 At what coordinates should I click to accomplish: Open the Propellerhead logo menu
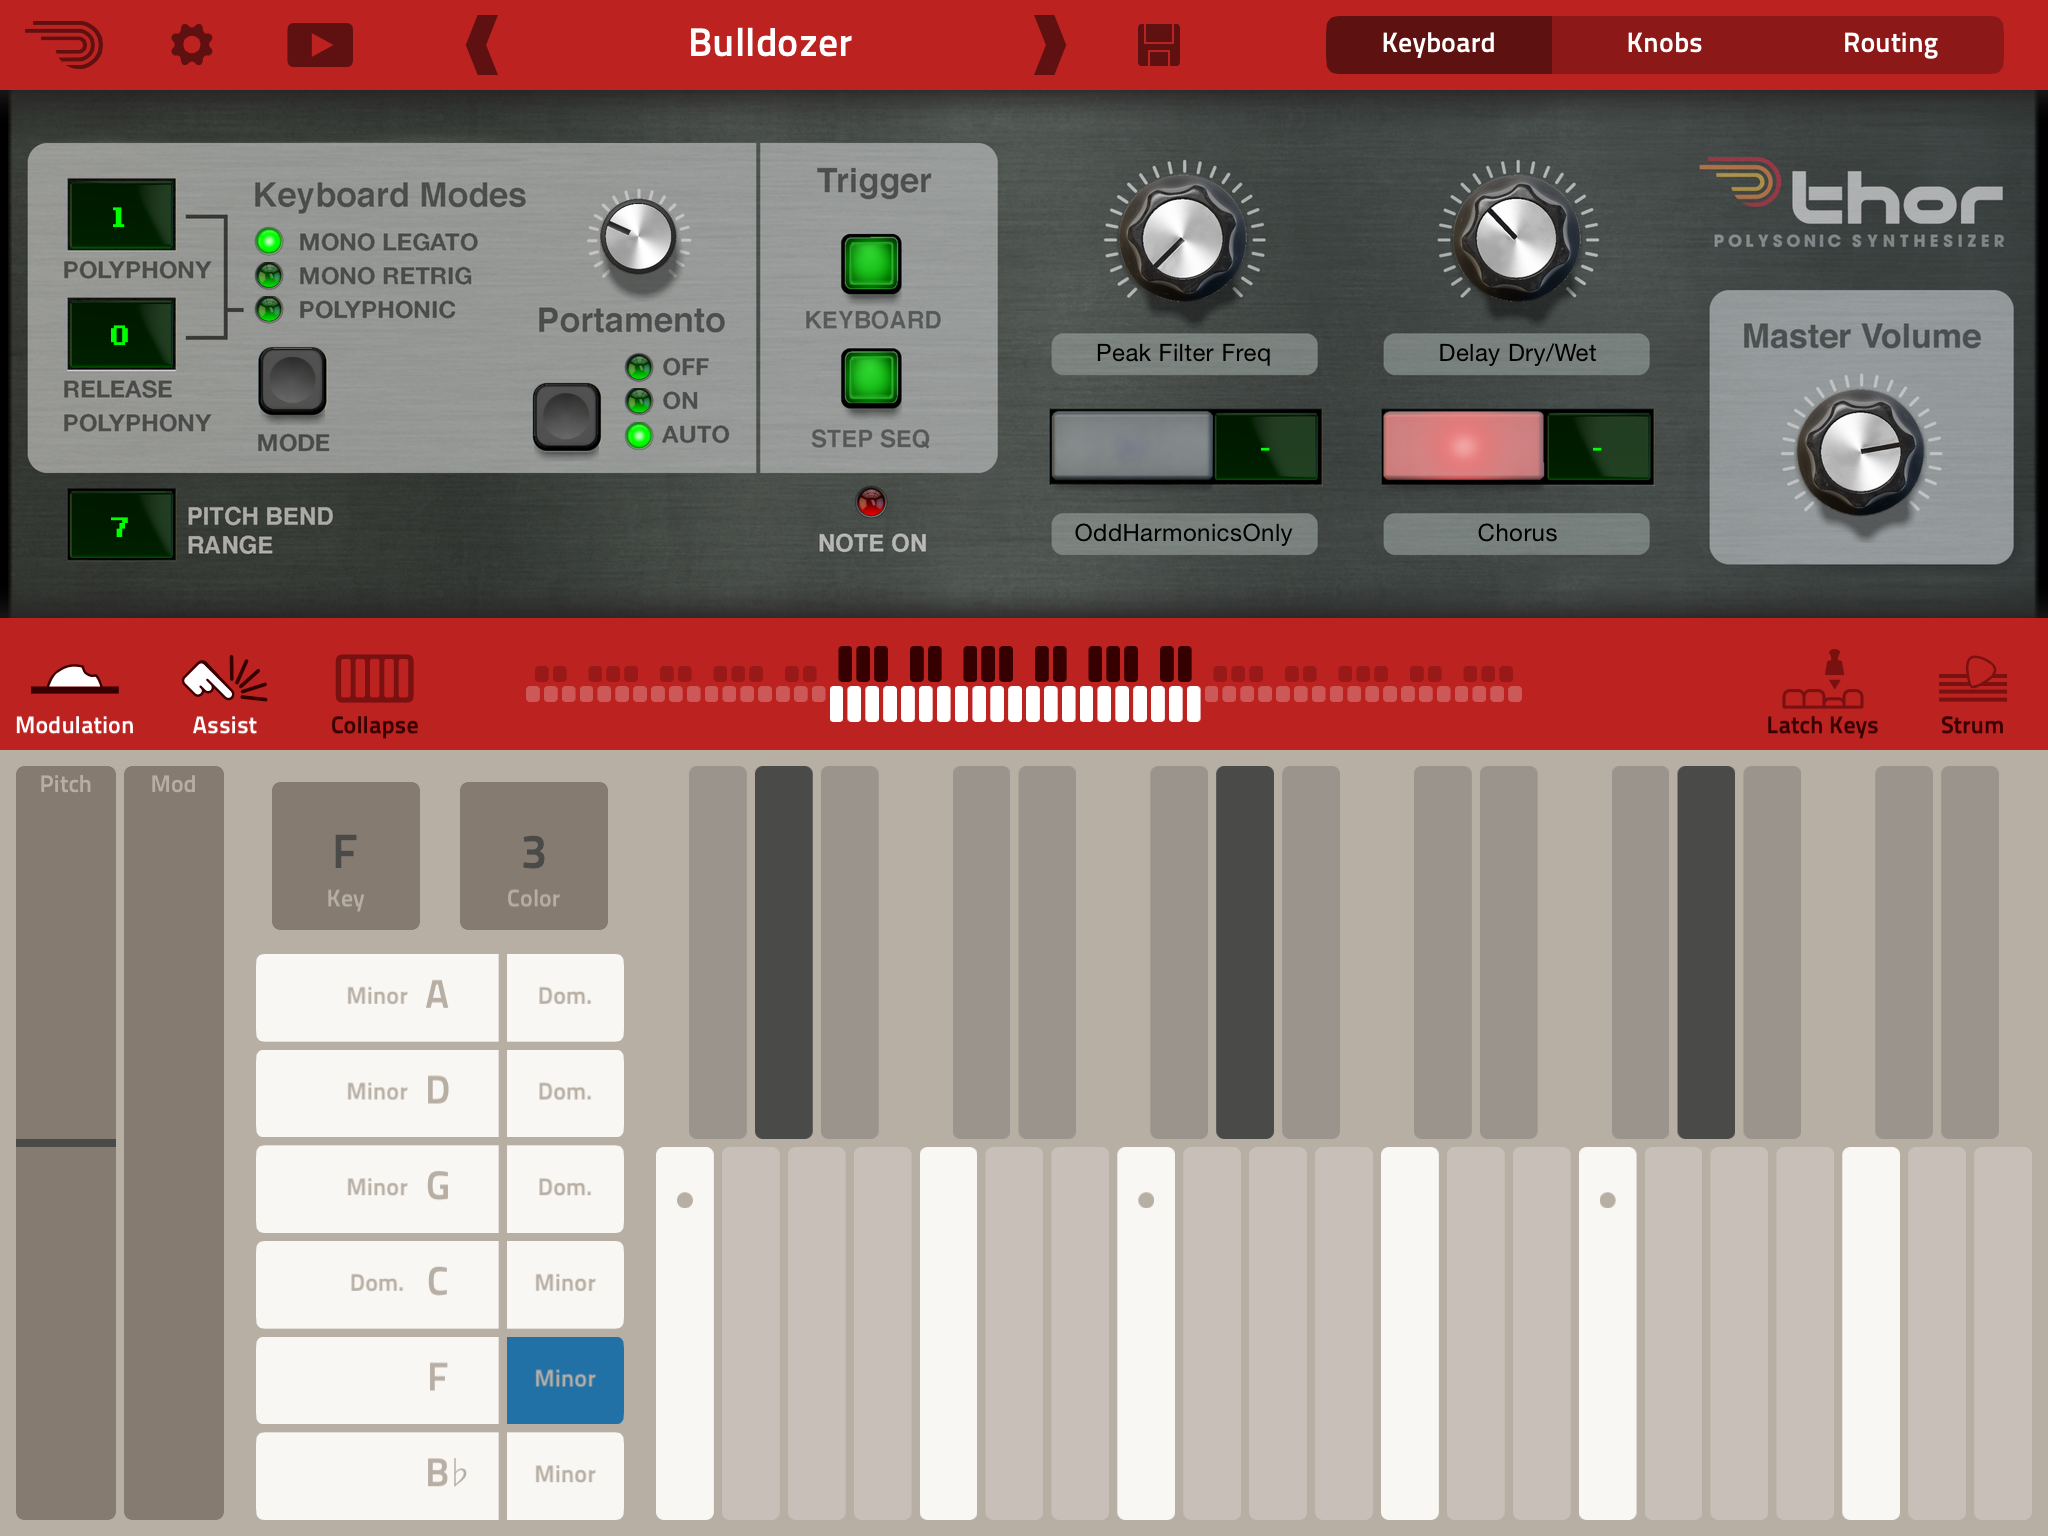64,45
